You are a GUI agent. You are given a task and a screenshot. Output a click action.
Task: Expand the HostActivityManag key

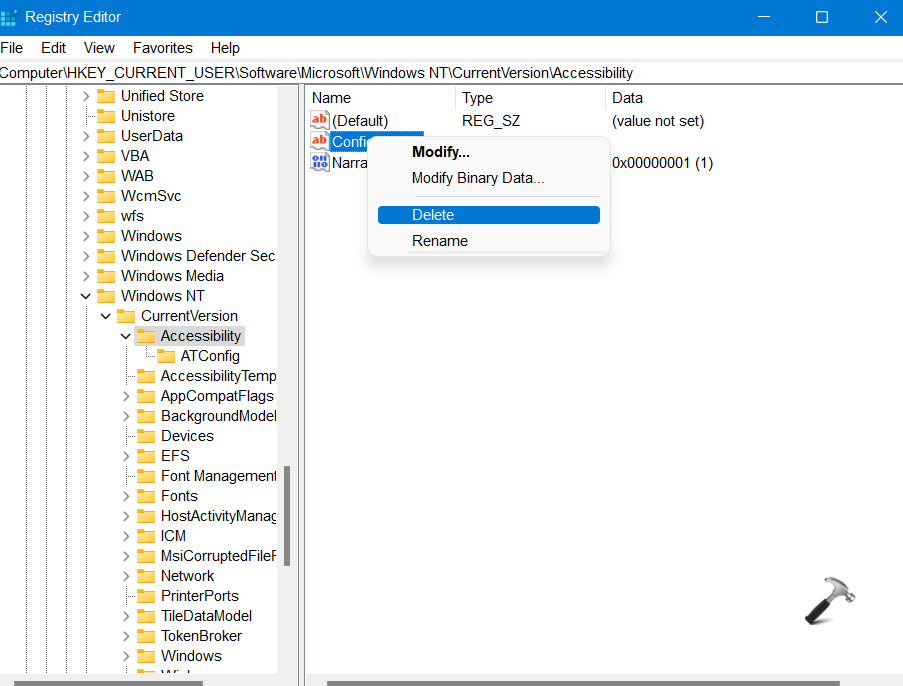tap(126, 516)
